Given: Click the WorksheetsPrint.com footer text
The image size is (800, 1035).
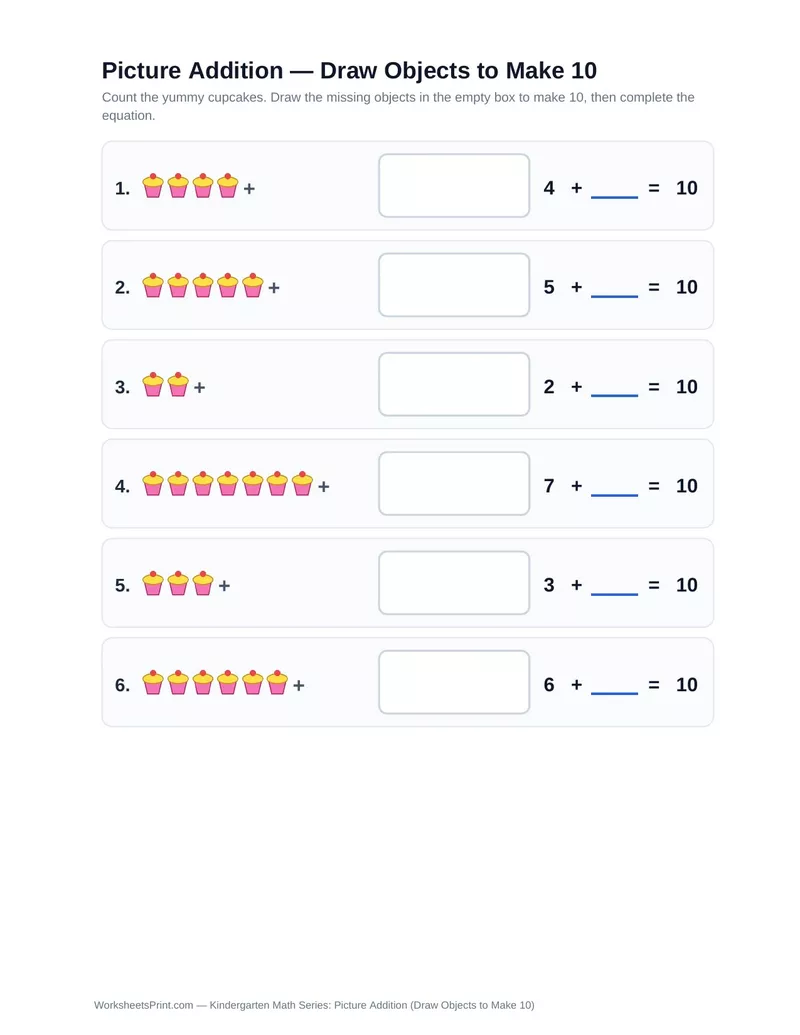Looking at the screenshot, I should click(314, 1005).
